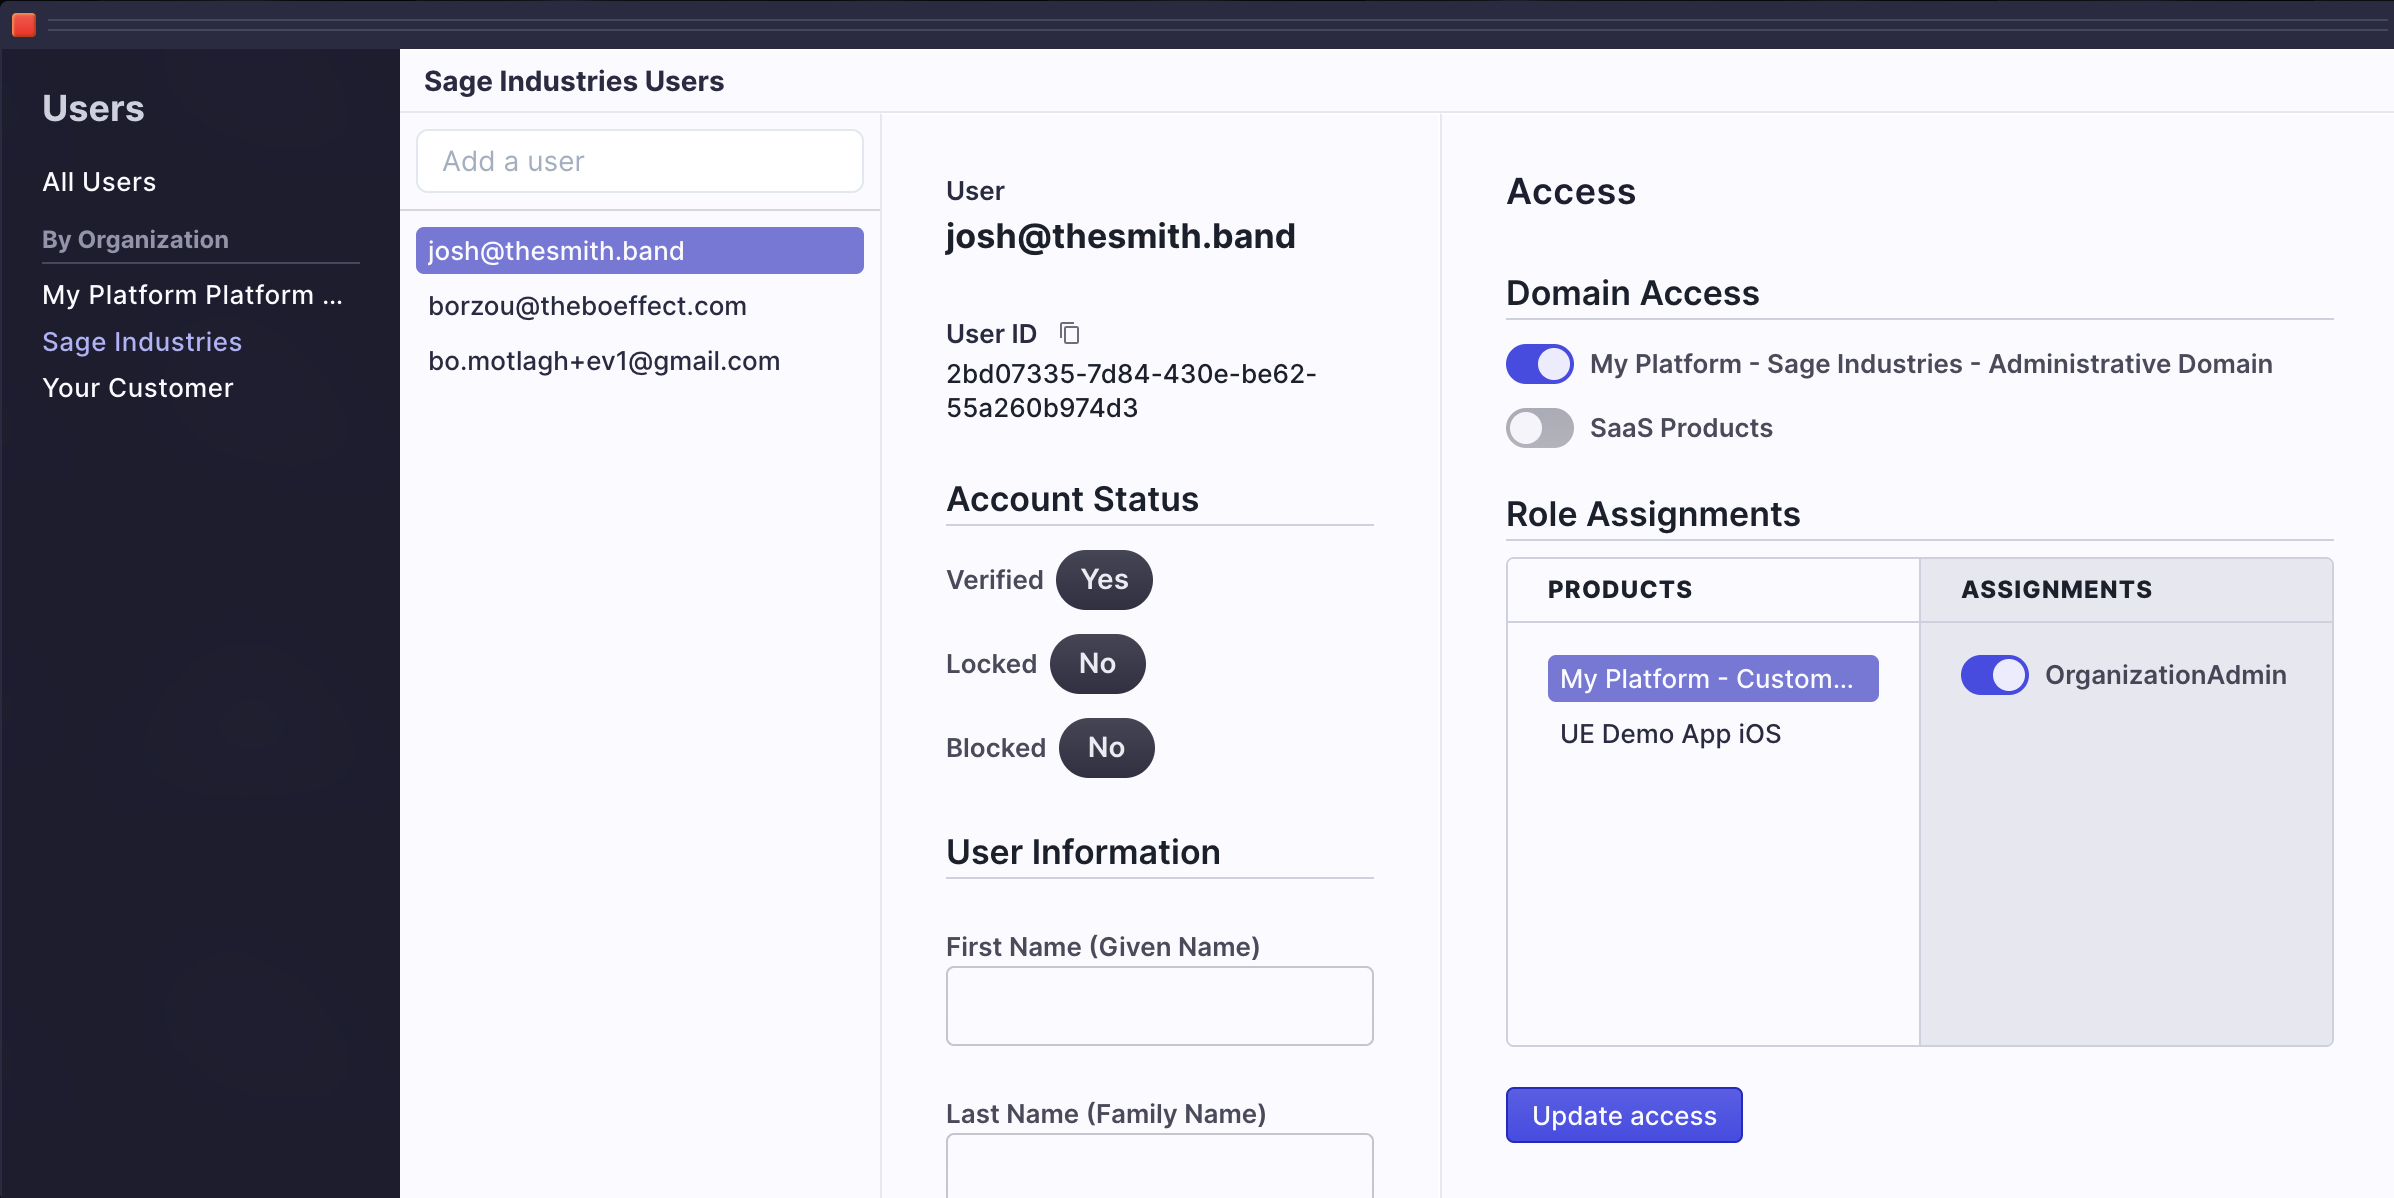The image size is (2394, 1198).
Task: Copy the User ID with copy icon
Action: 1069,333
